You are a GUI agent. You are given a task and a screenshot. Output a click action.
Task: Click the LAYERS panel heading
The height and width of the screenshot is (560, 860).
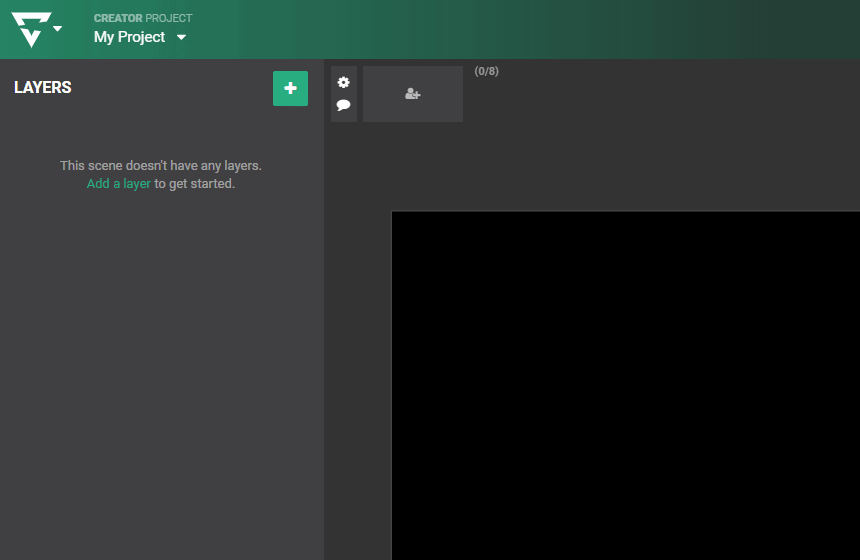[43, 88]
